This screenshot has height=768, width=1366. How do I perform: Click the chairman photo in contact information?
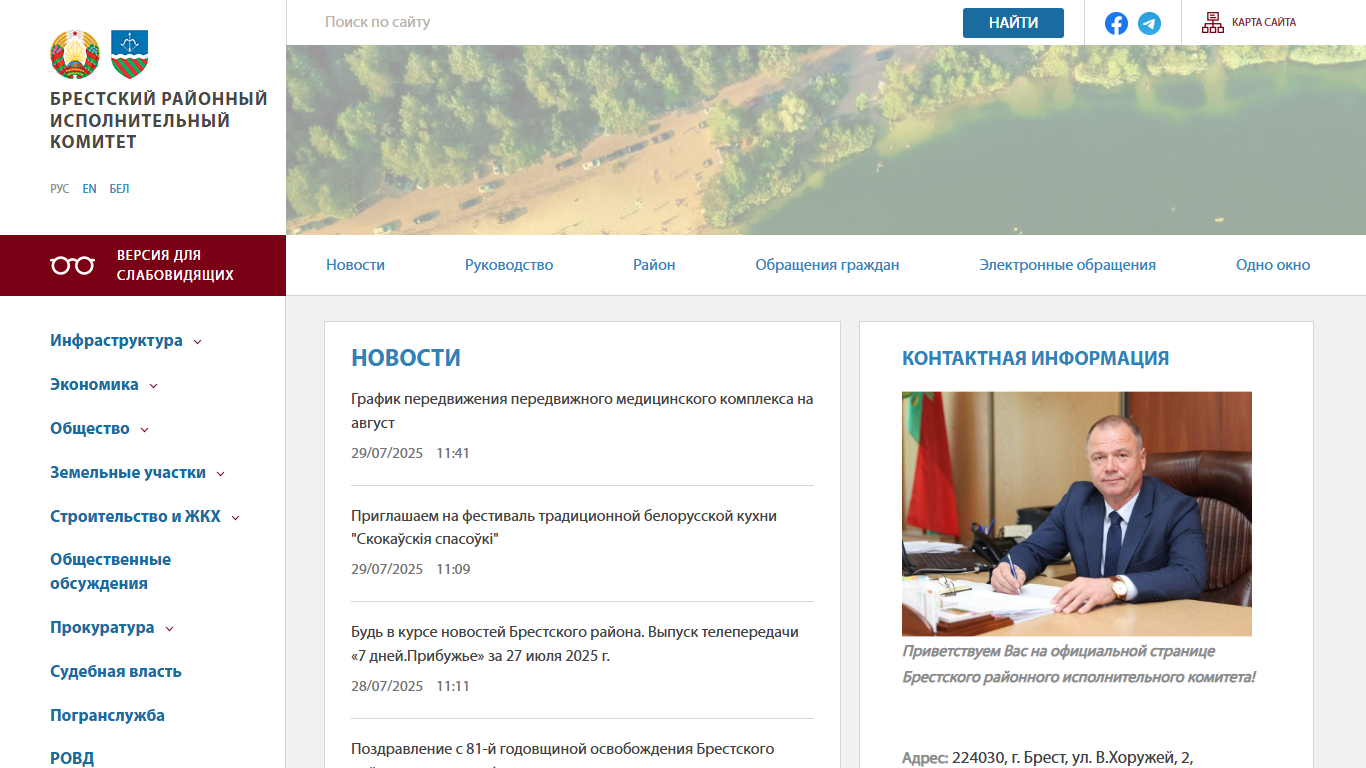click(1077, 514)
